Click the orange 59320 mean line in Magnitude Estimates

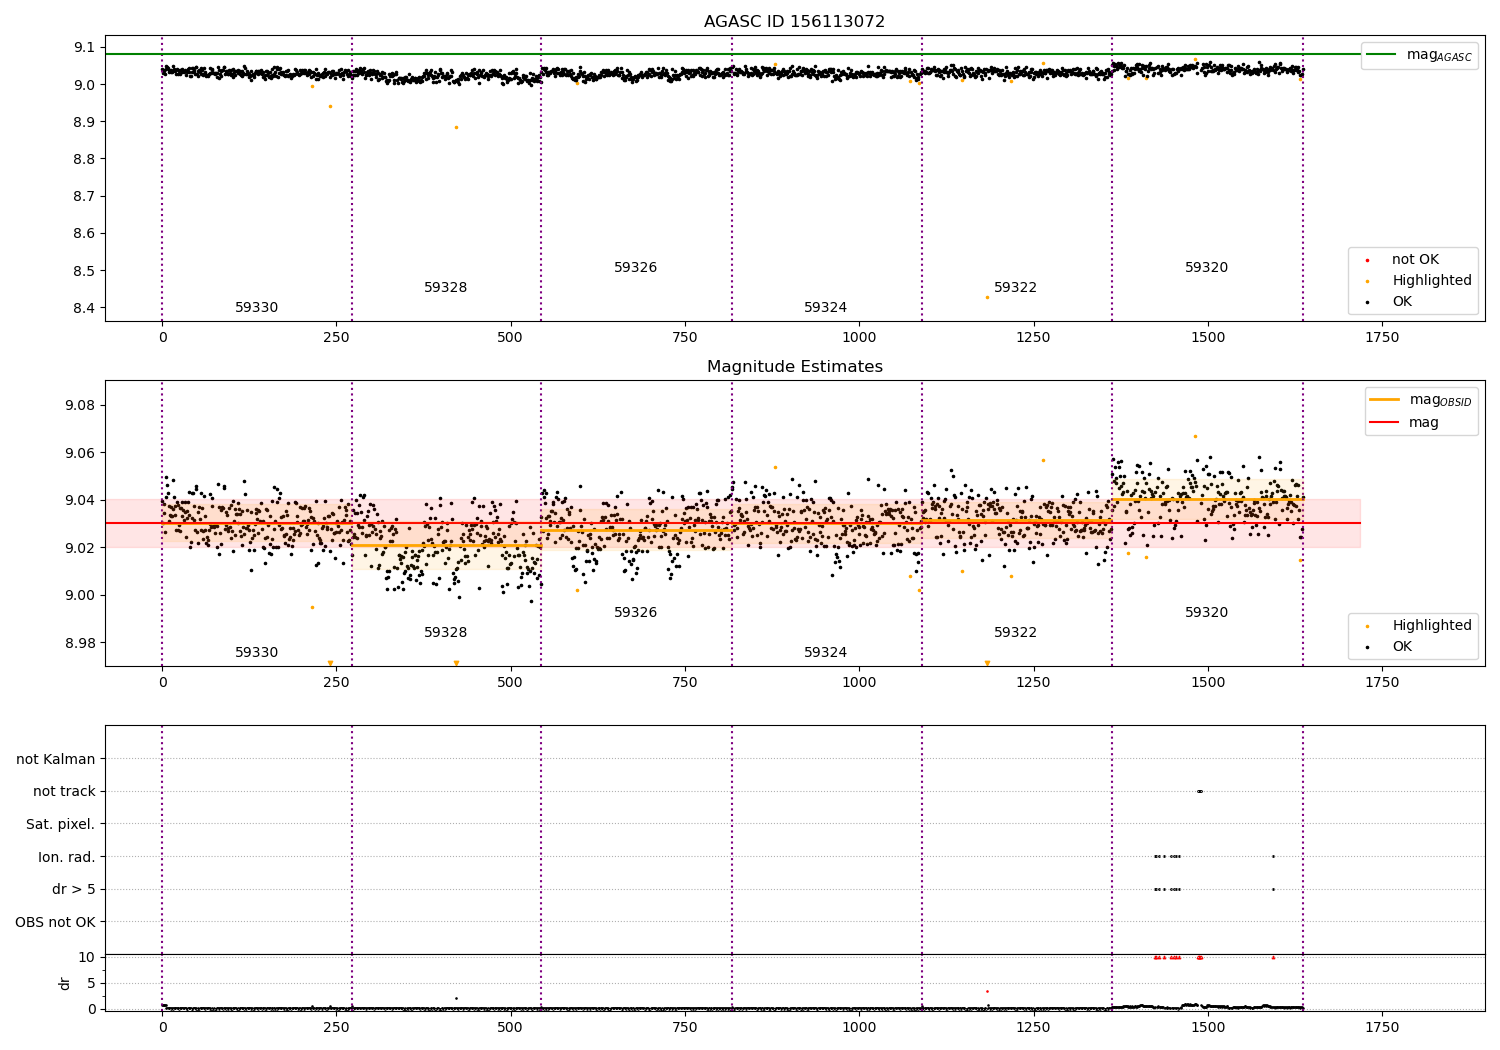1207,499
